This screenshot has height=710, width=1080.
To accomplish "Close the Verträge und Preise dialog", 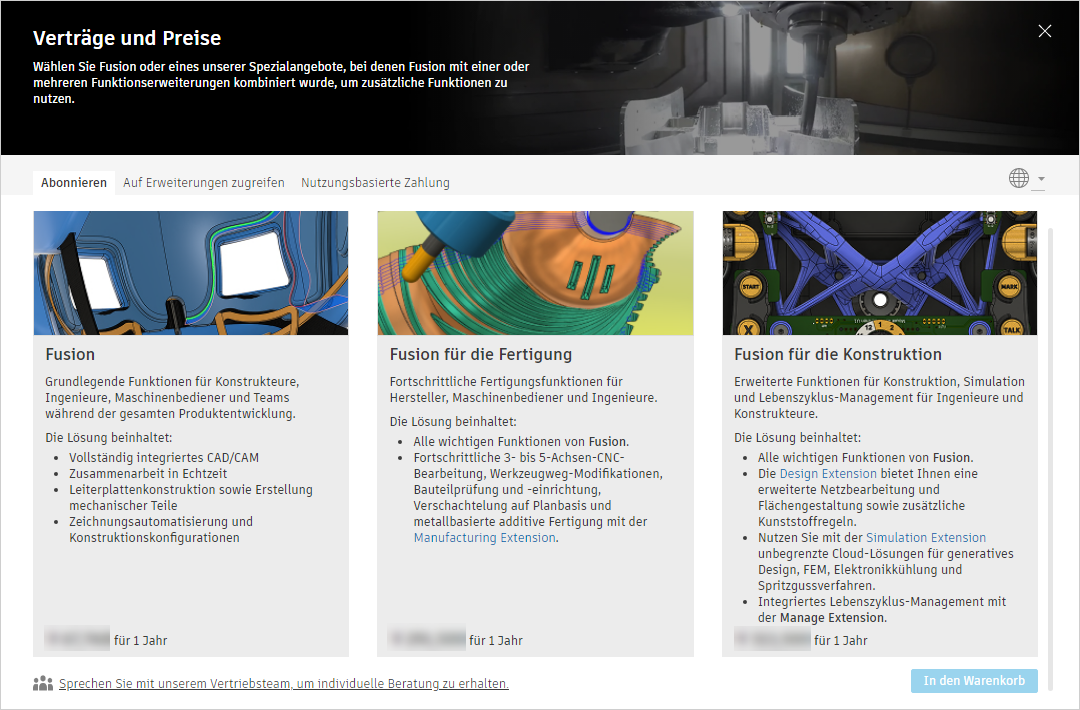I will (1044, 31).
